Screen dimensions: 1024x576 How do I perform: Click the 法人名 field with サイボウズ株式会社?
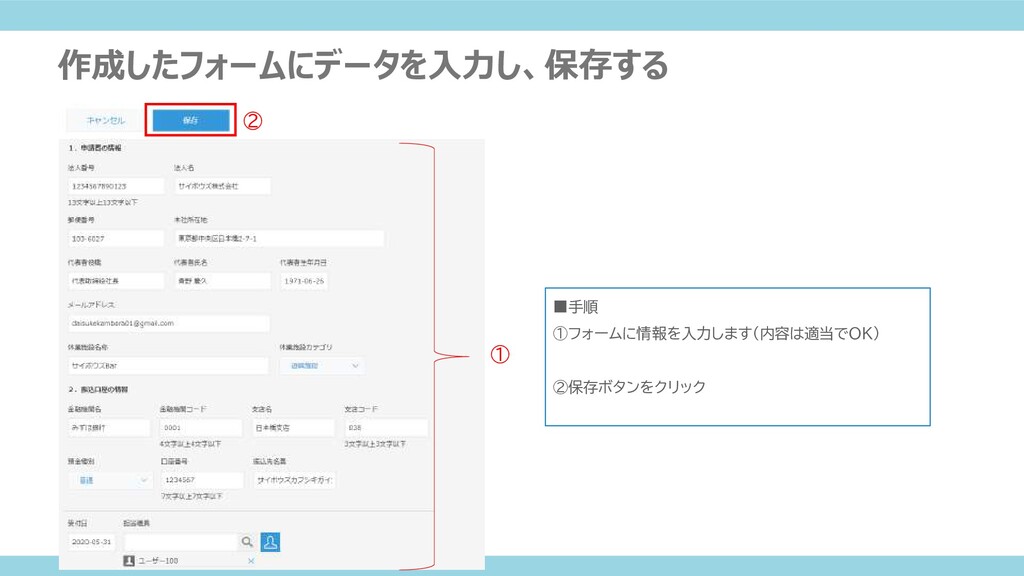pos(222,186)
